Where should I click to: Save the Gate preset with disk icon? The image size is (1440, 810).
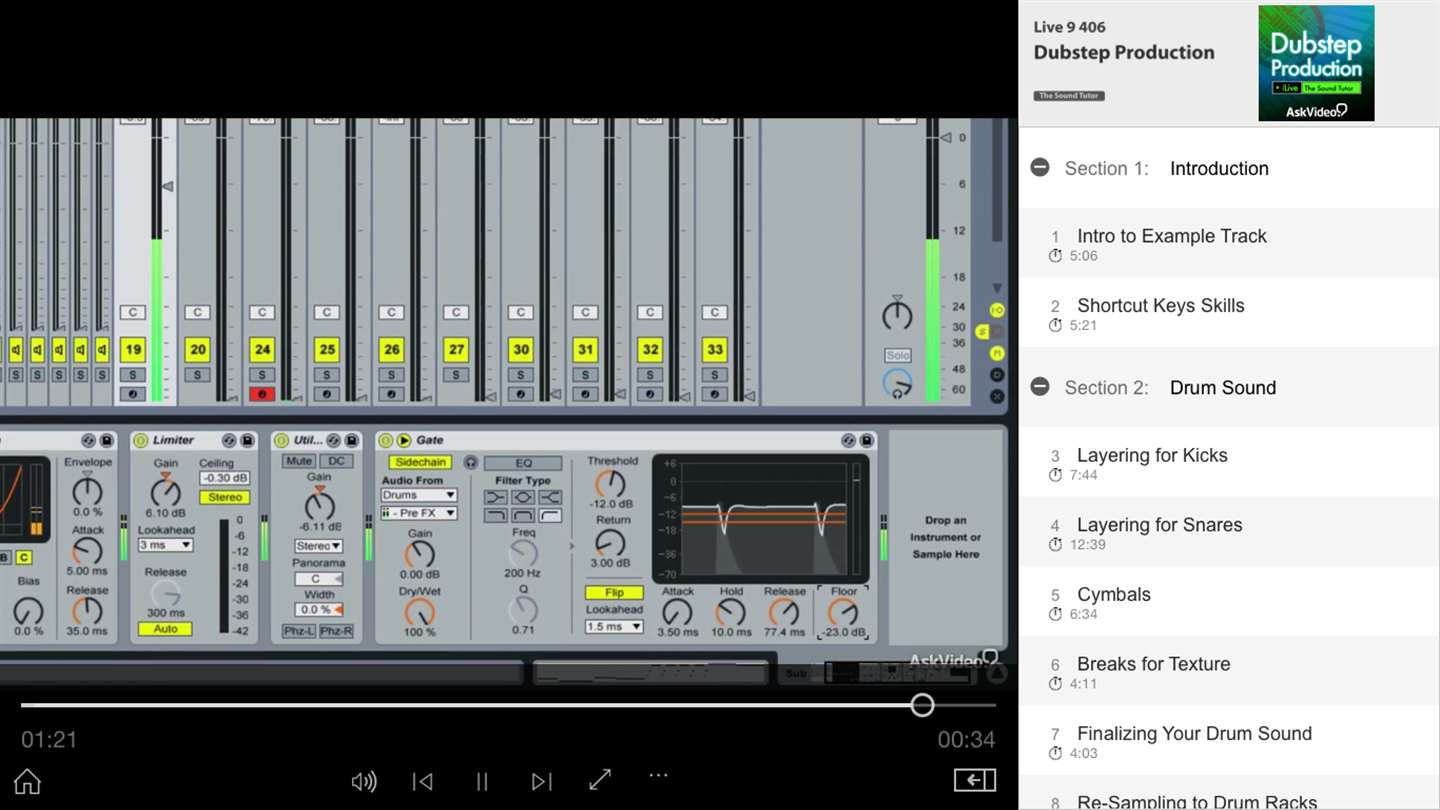click(x=866, y=440)
